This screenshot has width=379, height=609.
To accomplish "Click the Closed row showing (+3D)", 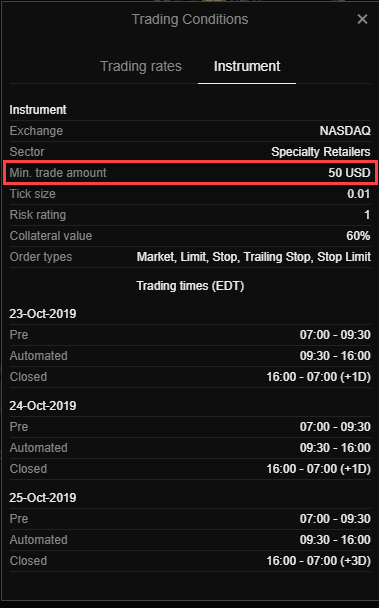I will pyautogui.click(x=190, y=561).
